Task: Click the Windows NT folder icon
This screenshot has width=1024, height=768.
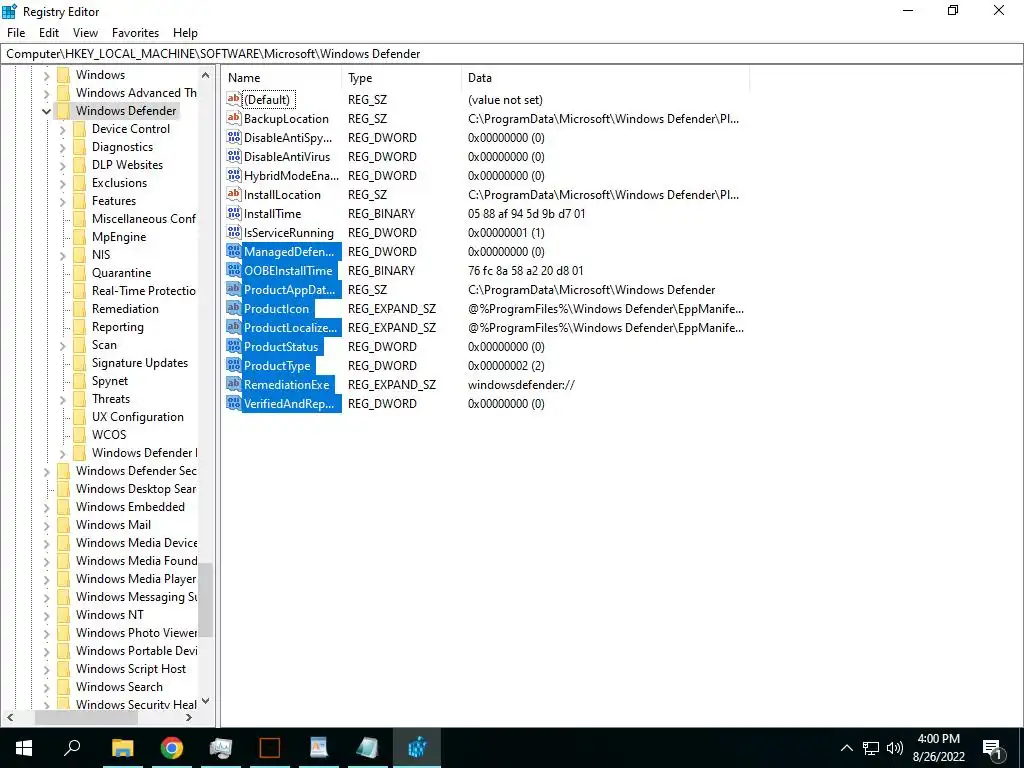Action: click(x=63, y=615)
